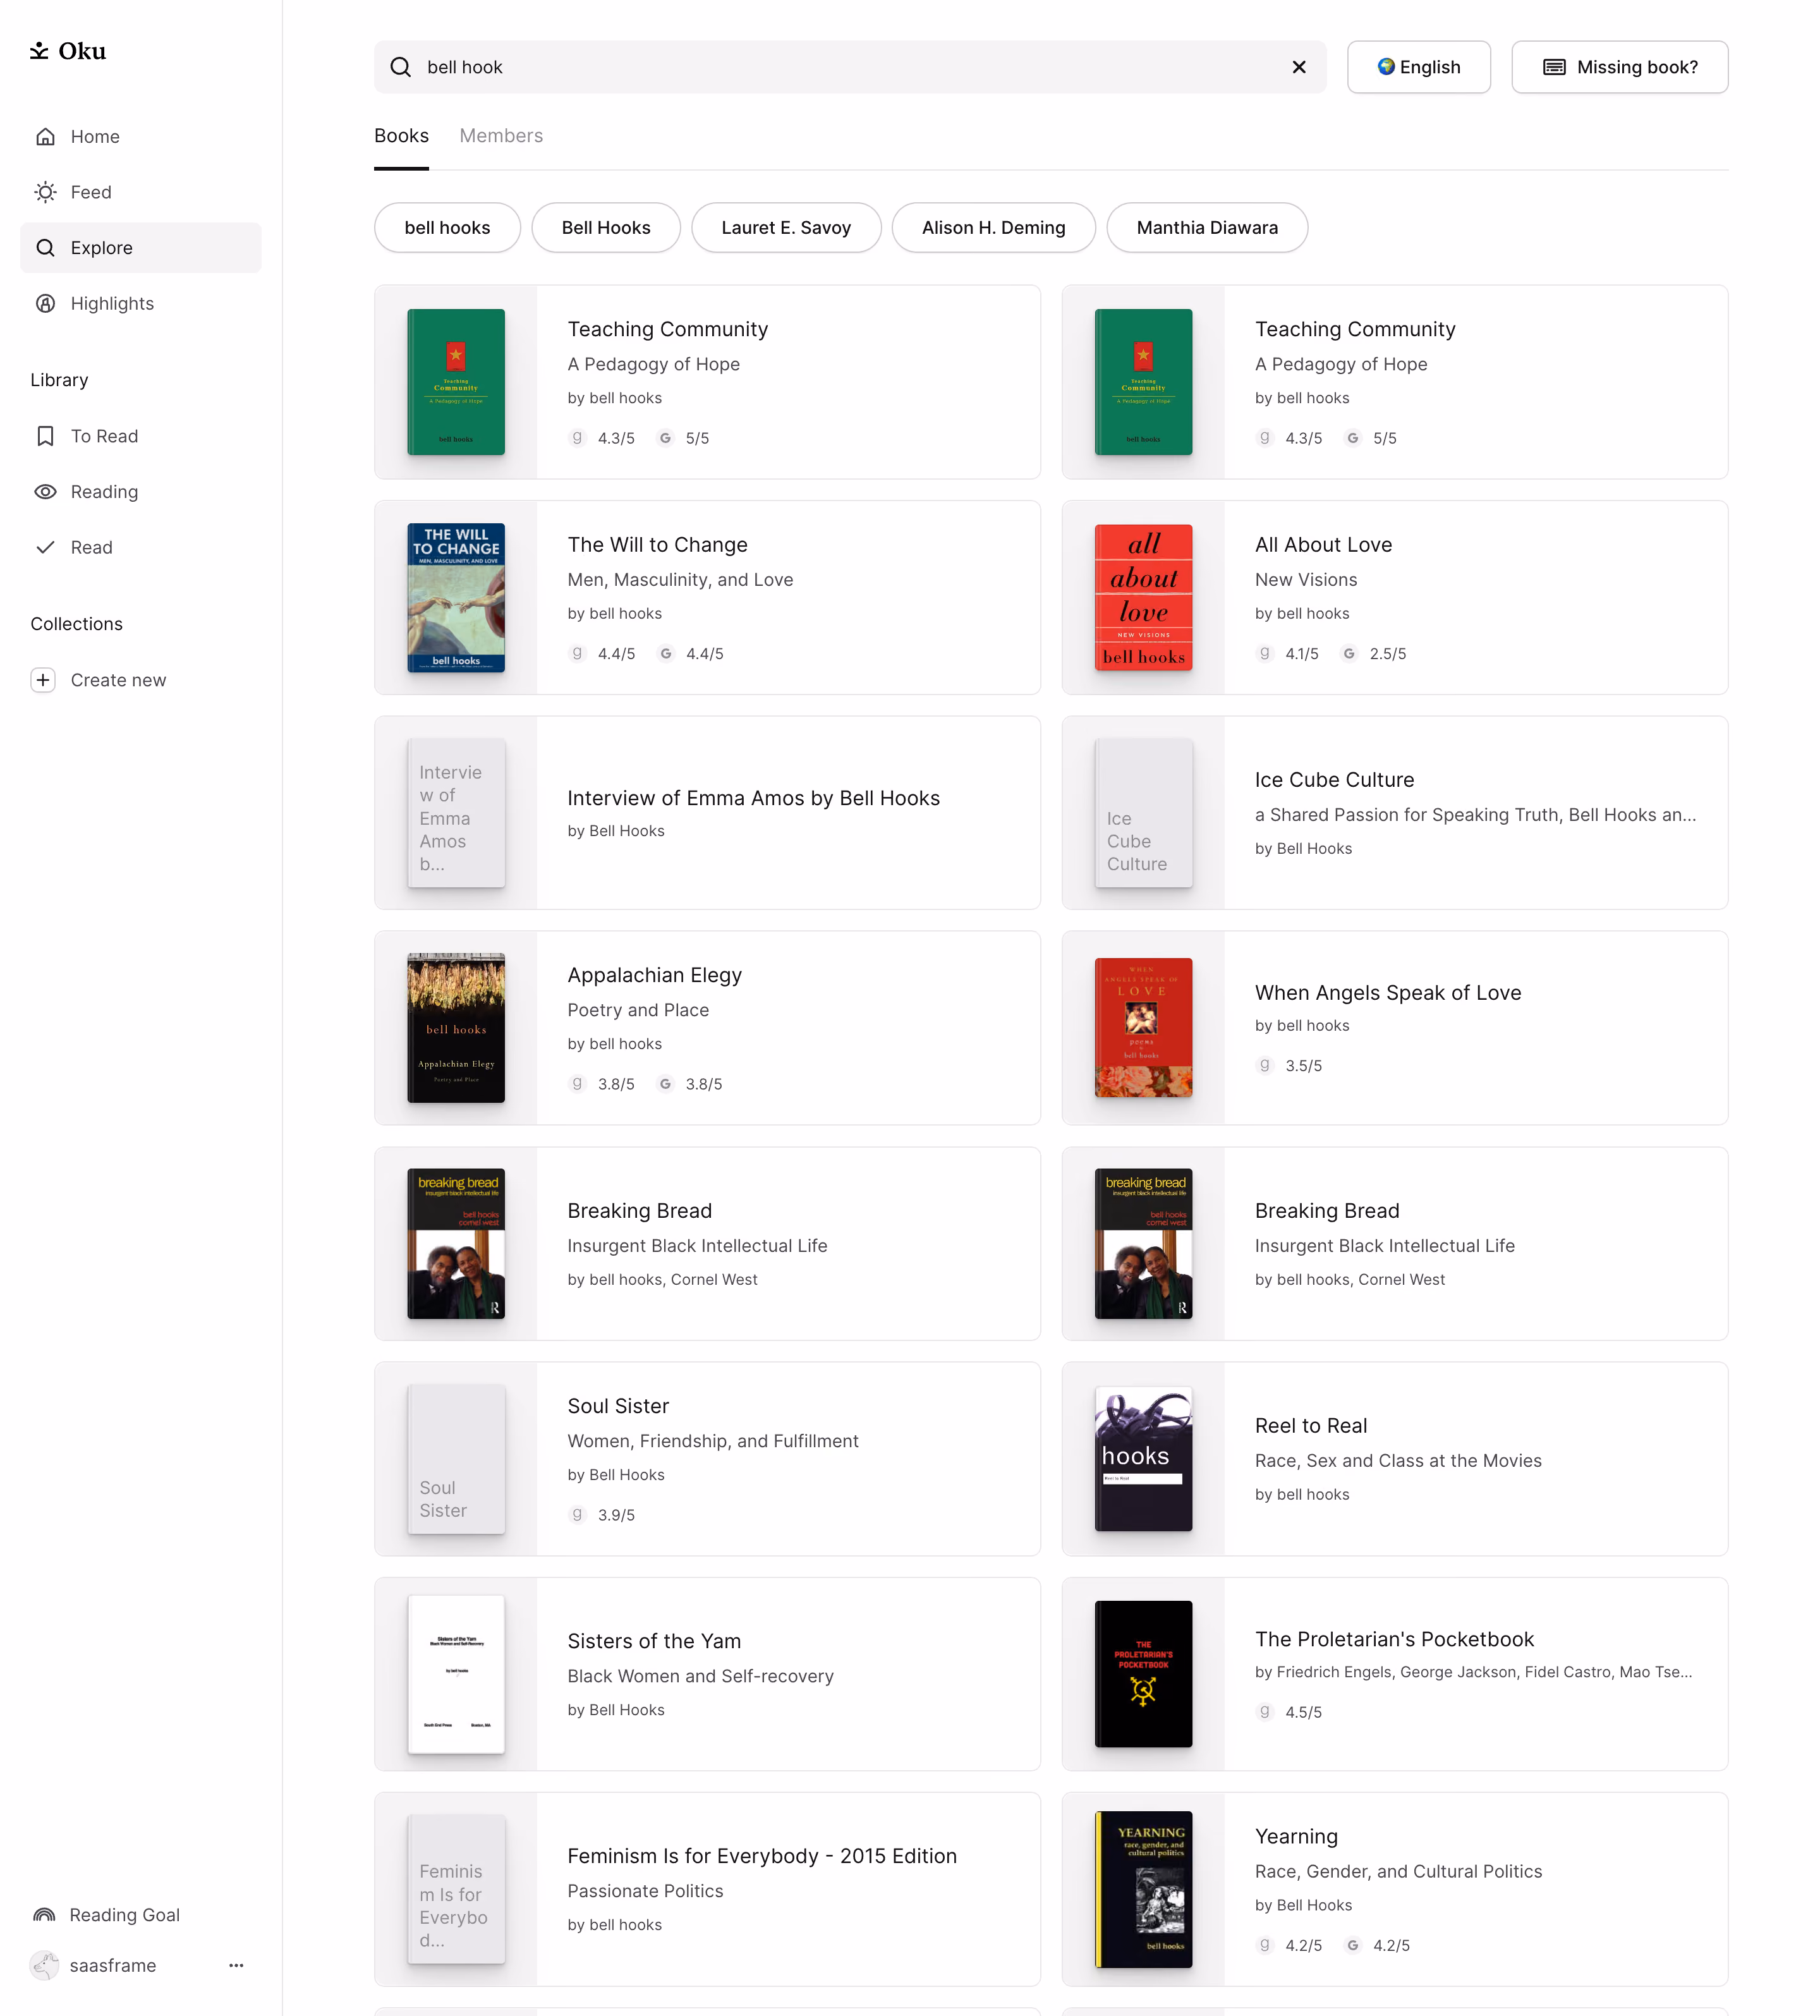Filter by Alison H. Deming chip
Screen dimensions: 1820x2016
994,228
